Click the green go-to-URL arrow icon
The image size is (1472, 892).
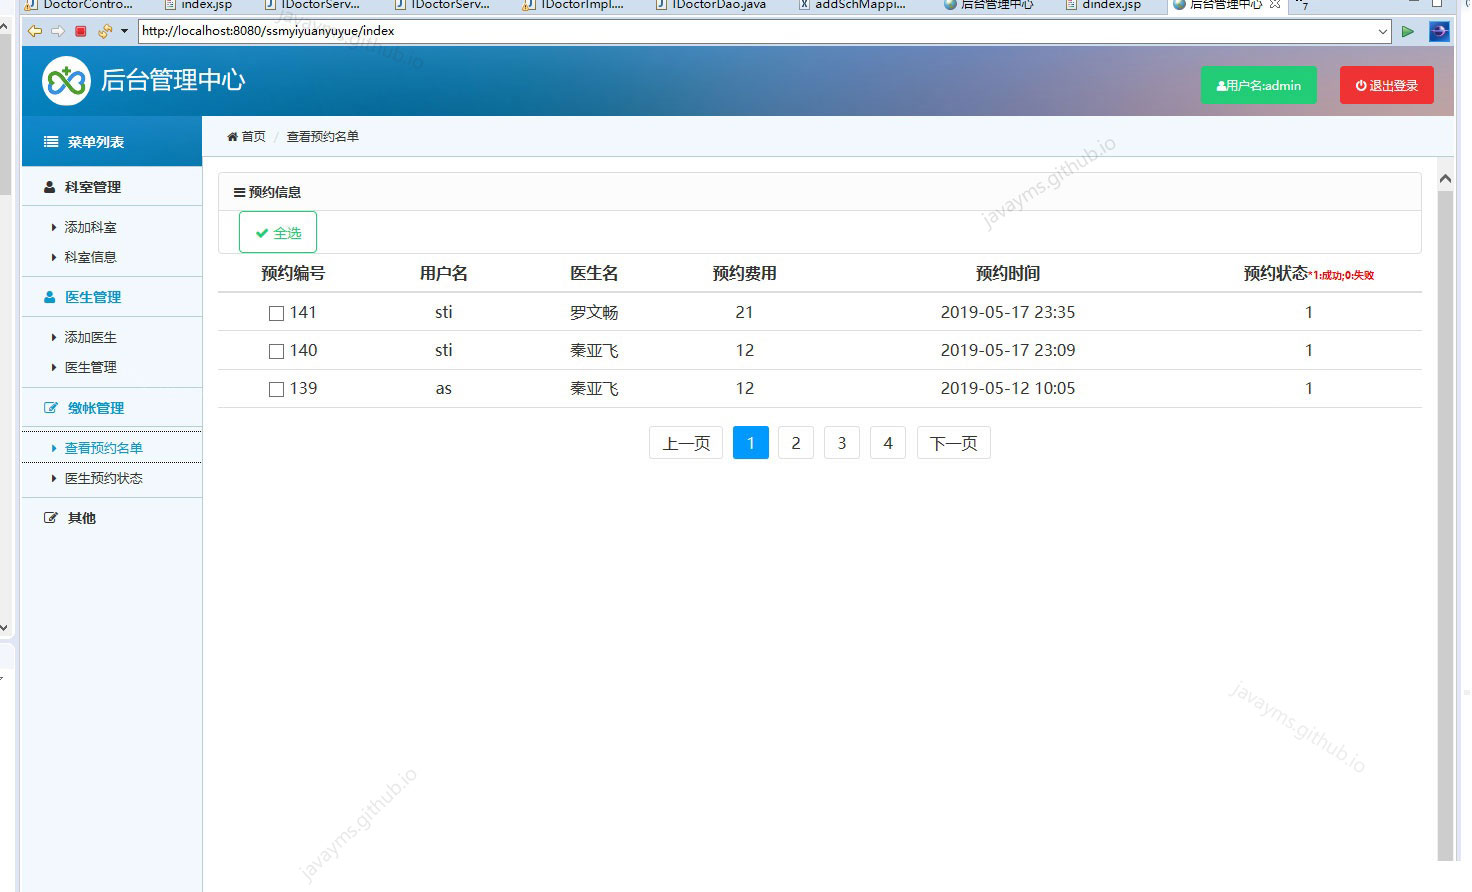click(x=1408, y=31)
